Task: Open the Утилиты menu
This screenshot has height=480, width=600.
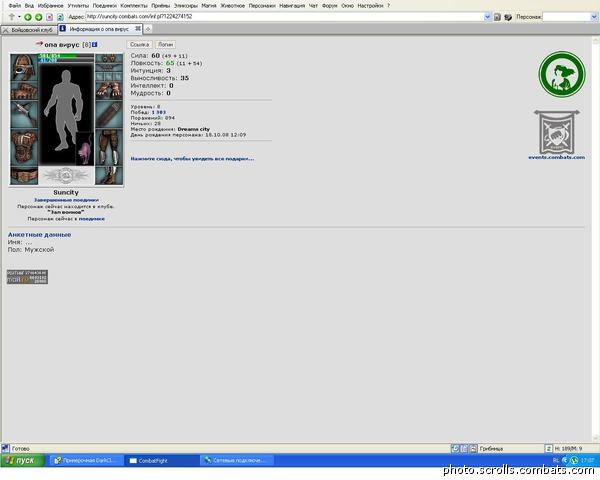Action: pos(78,5)
